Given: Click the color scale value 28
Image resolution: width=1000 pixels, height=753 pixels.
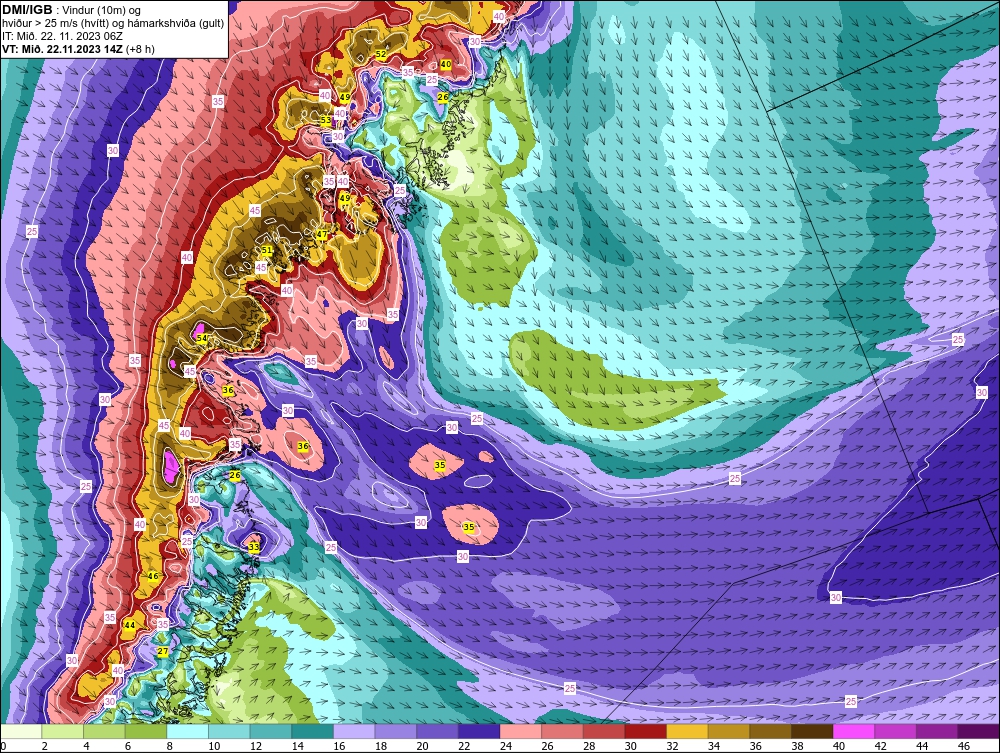Looking at the screenshot, I should click(589, 746).
